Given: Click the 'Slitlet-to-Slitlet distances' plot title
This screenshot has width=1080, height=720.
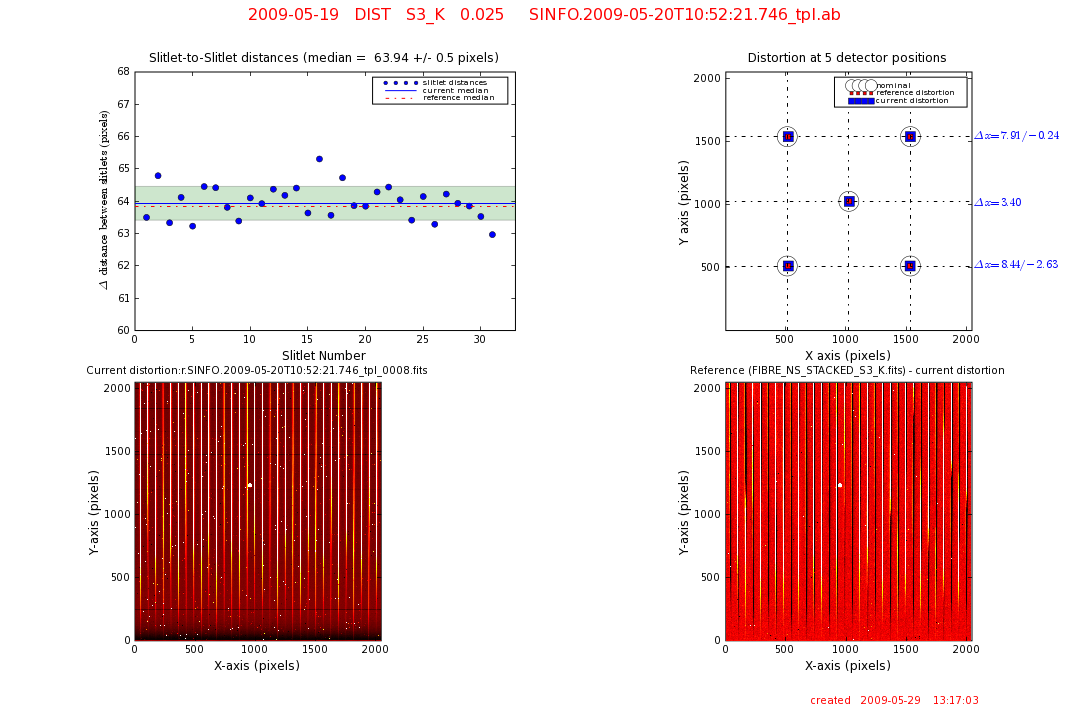Looking at the screenshot, I should click(324, 58).
